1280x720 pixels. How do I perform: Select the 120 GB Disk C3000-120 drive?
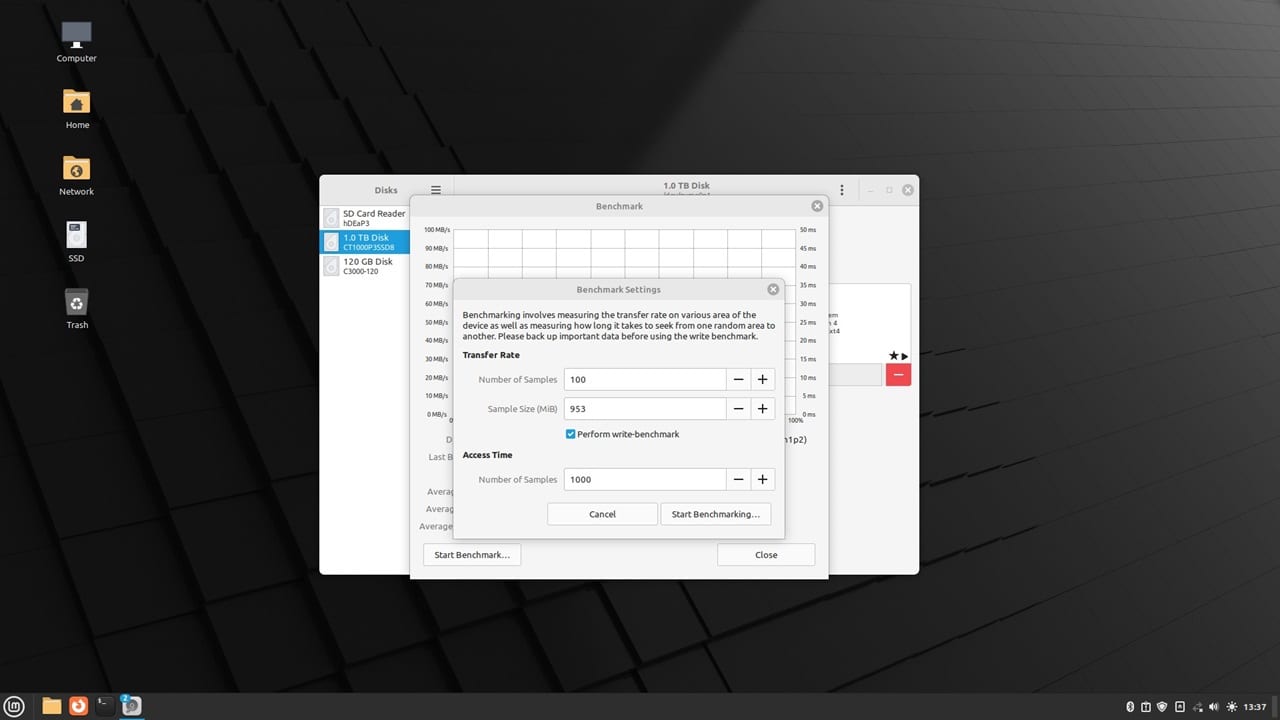[x=368, y=265]
